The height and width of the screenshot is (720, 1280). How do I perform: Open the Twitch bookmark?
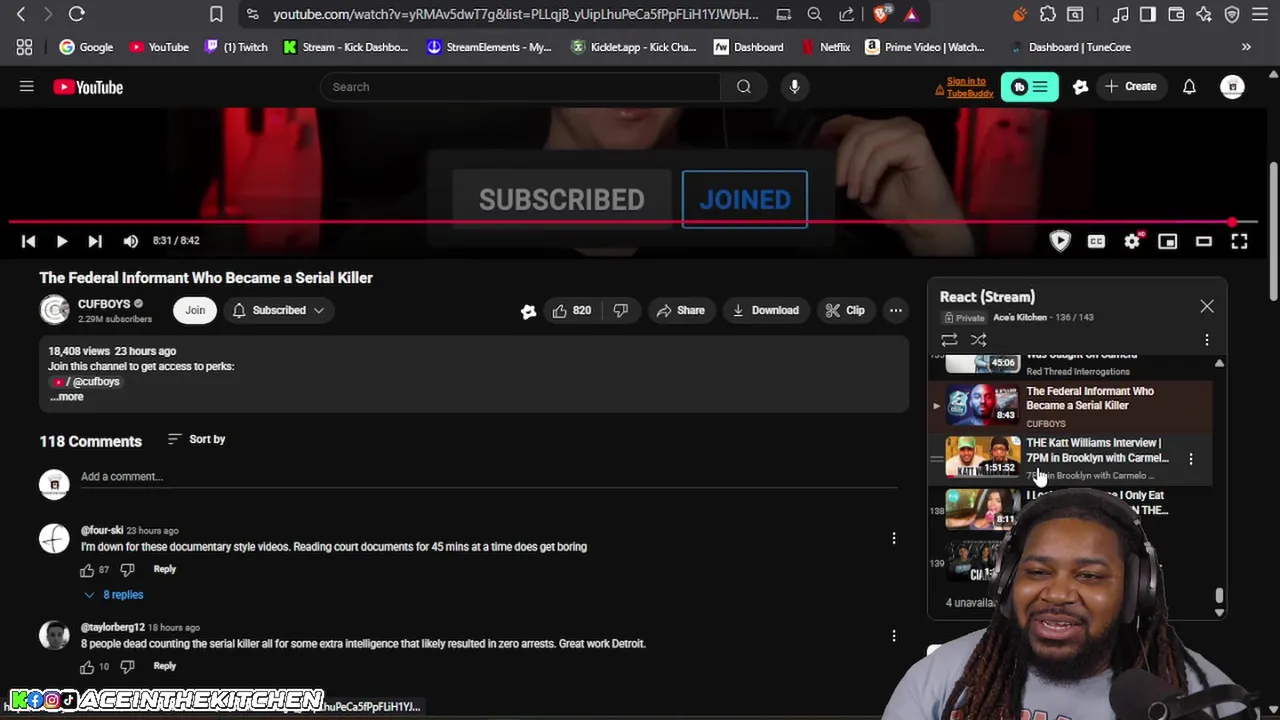click(x=236, y=47)
